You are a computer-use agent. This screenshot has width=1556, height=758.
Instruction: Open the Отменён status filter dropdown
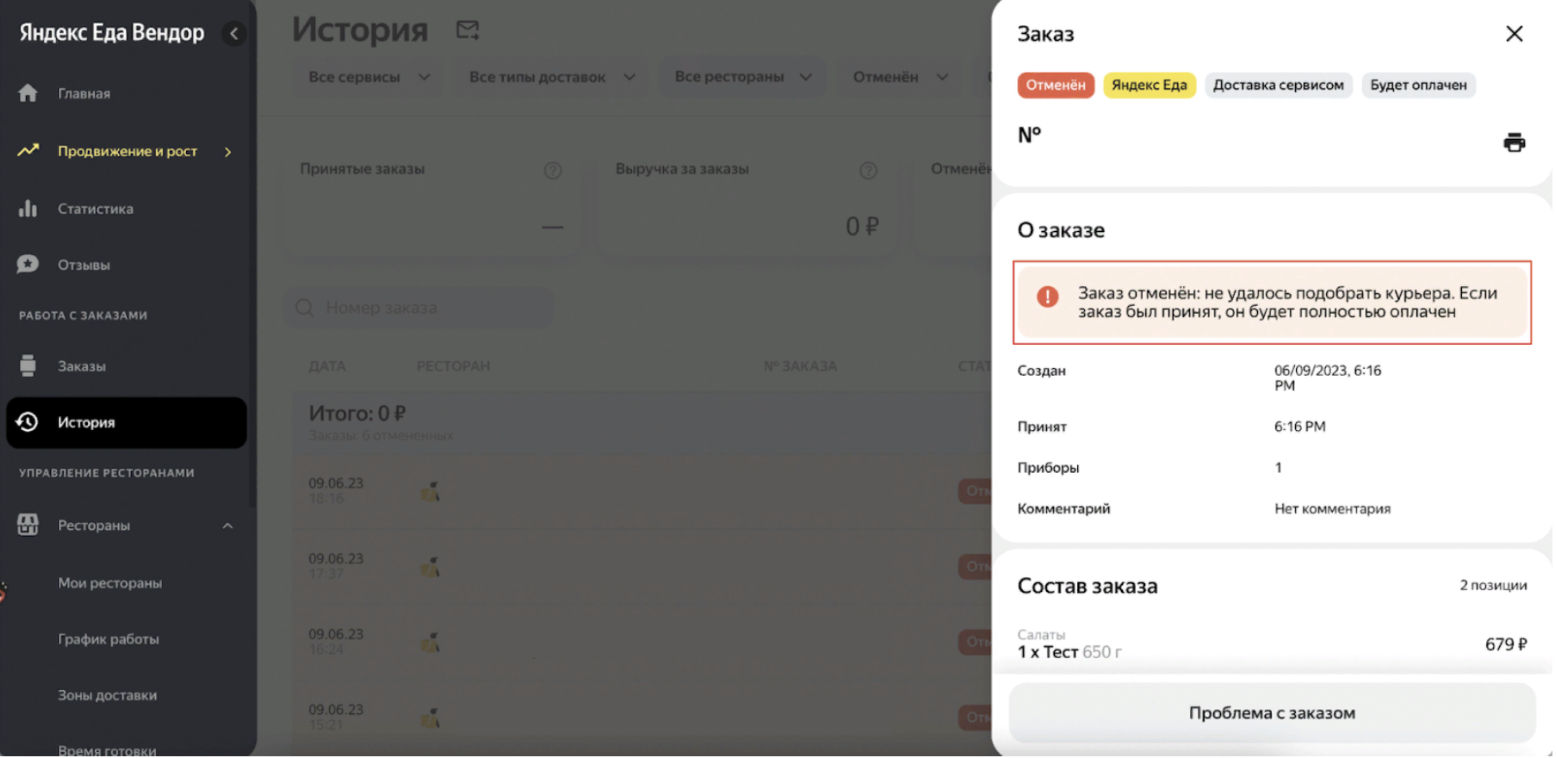click(x=900, y=77)
